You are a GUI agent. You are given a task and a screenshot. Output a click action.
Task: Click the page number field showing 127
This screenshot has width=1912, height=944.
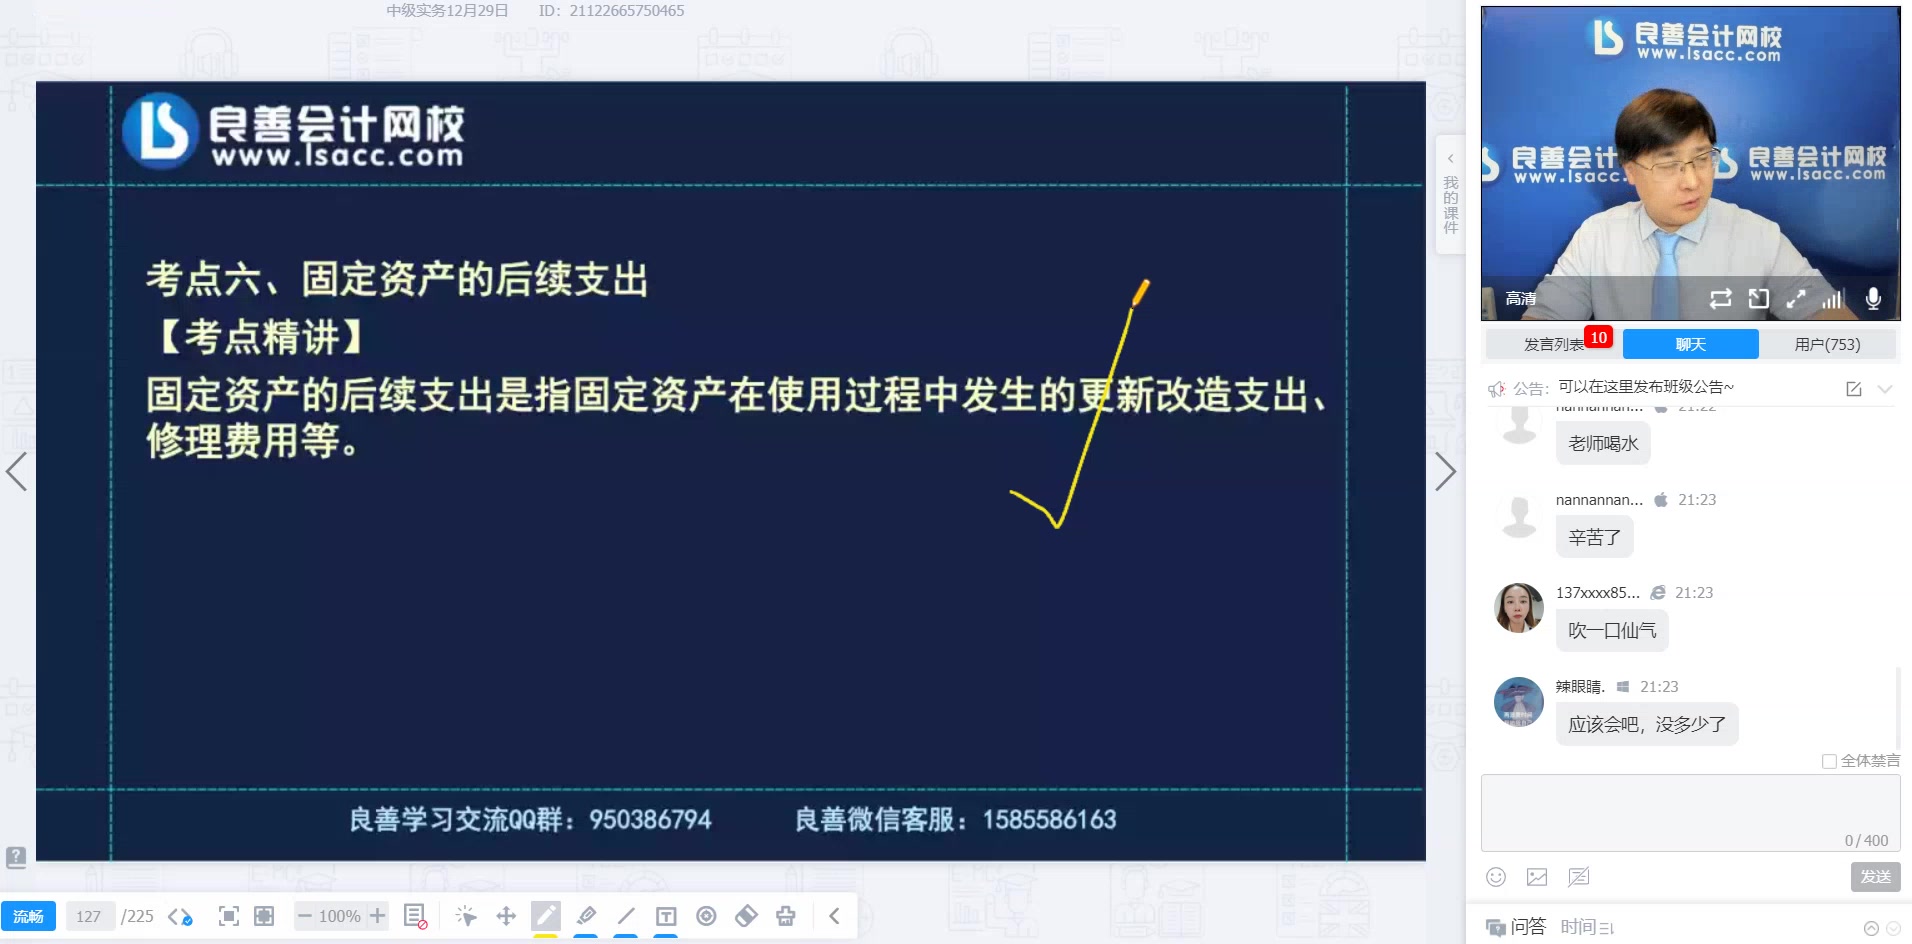point(89,916)
